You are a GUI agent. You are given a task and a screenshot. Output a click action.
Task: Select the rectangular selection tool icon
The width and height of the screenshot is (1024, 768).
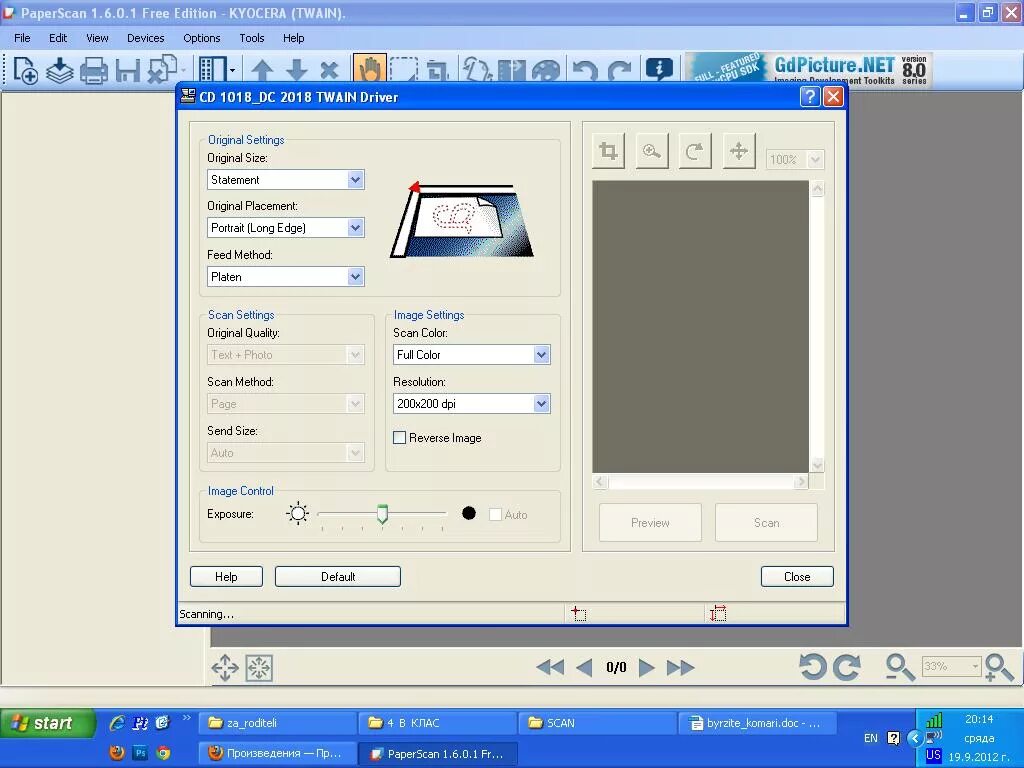[404, 70]
